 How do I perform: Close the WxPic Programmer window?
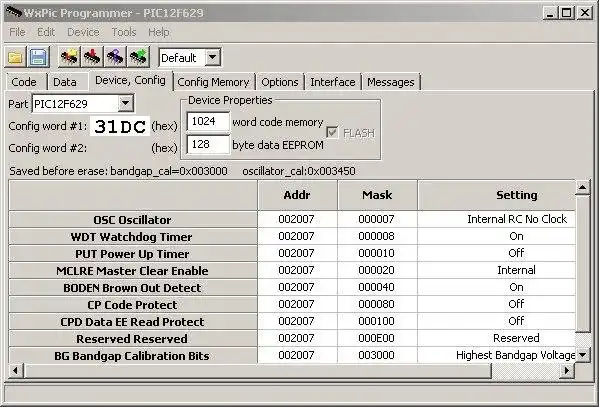[x=585, y=13]
